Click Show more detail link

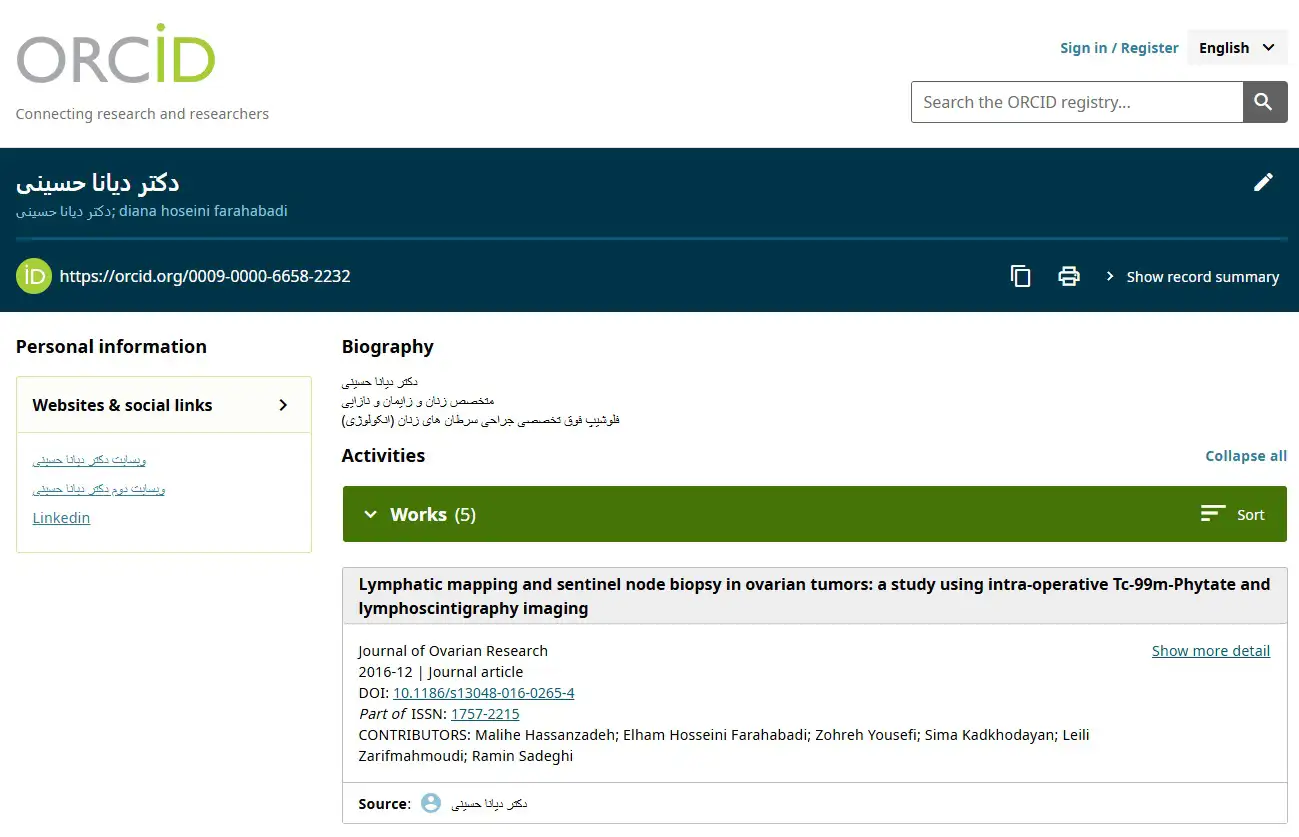(x=1210, y=651)
